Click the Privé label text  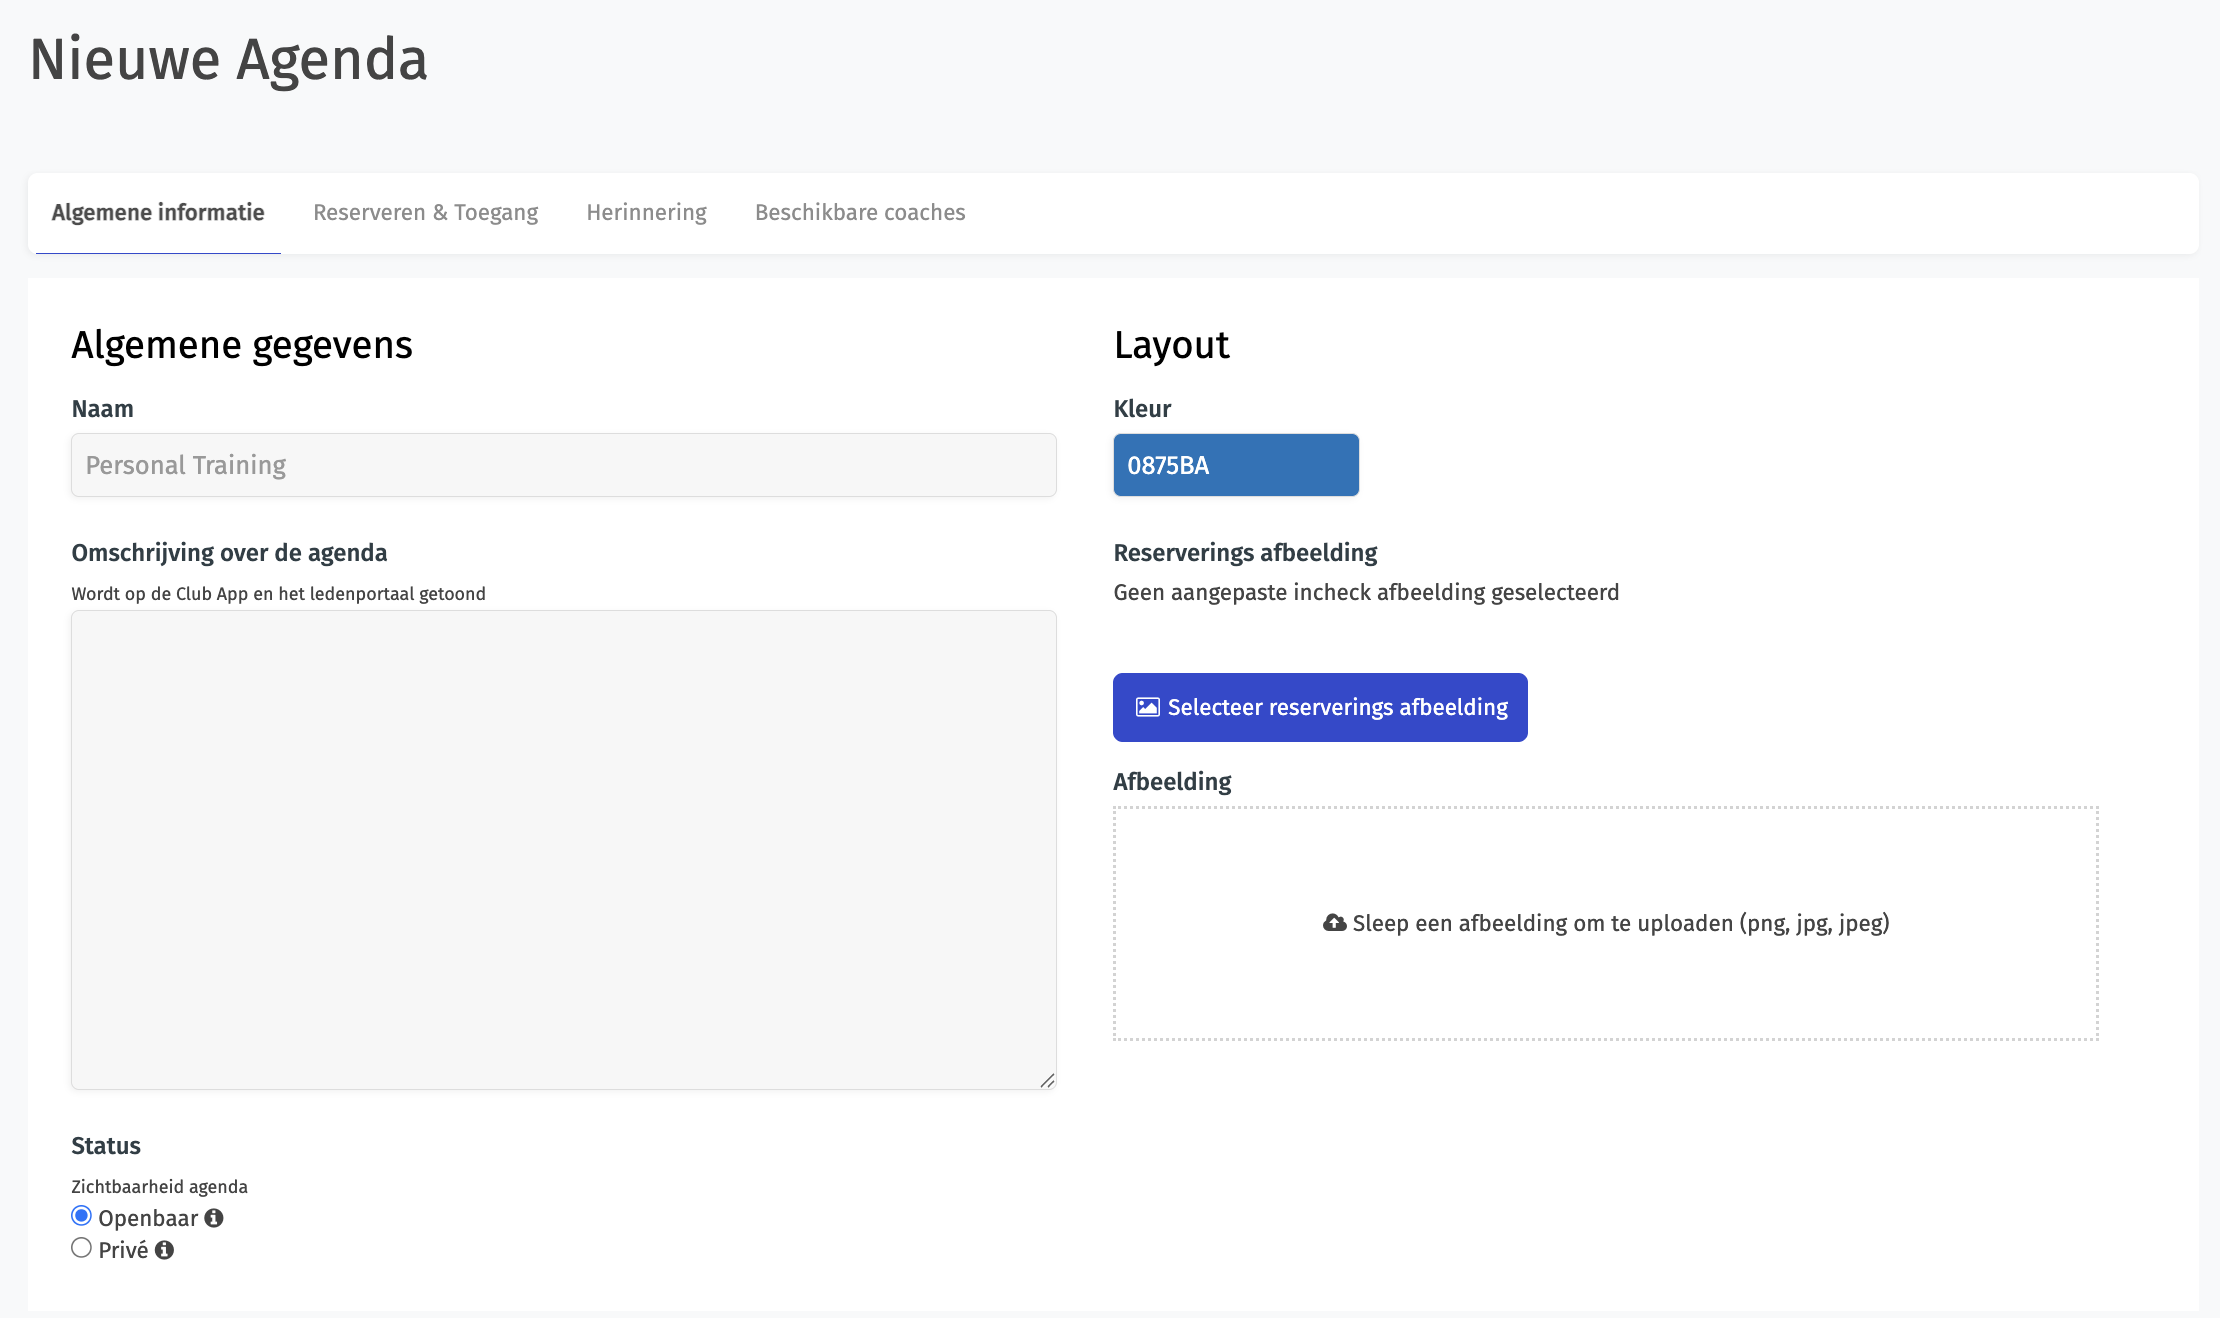point(123,1250)
